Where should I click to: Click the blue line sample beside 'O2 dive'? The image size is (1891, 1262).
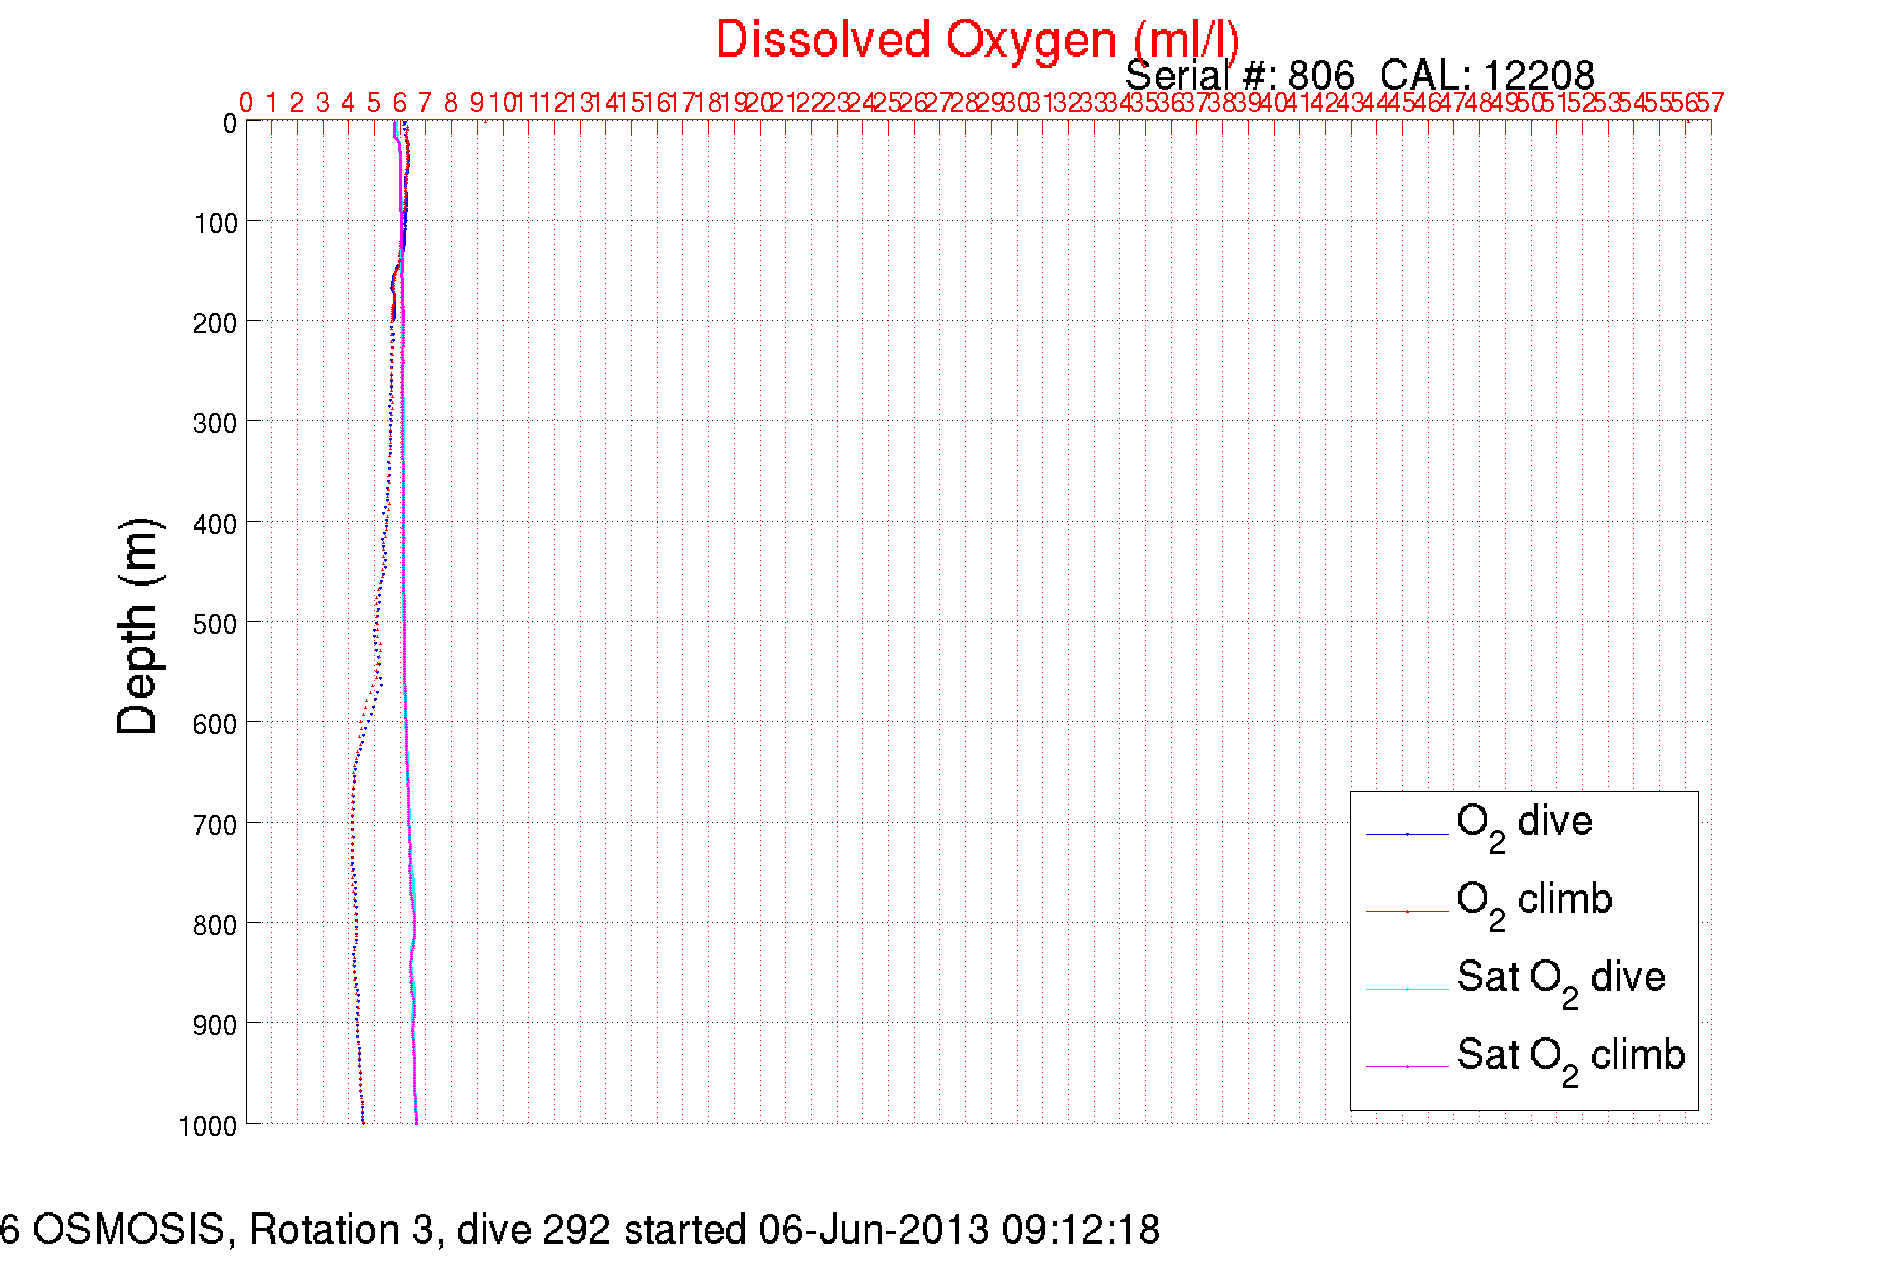click(x=1407, y=834)
